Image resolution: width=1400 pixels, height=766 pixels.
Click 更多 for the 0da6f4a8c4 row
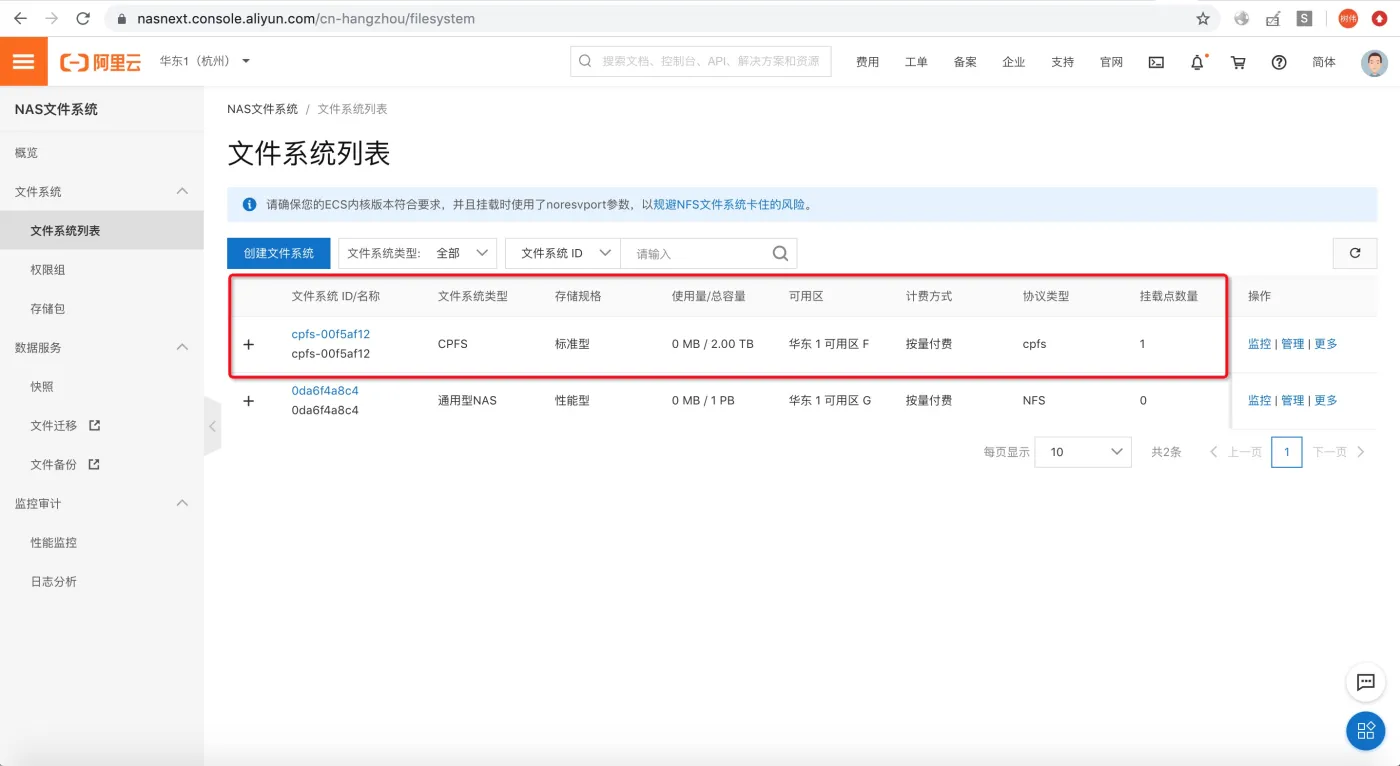(1326, 401)
